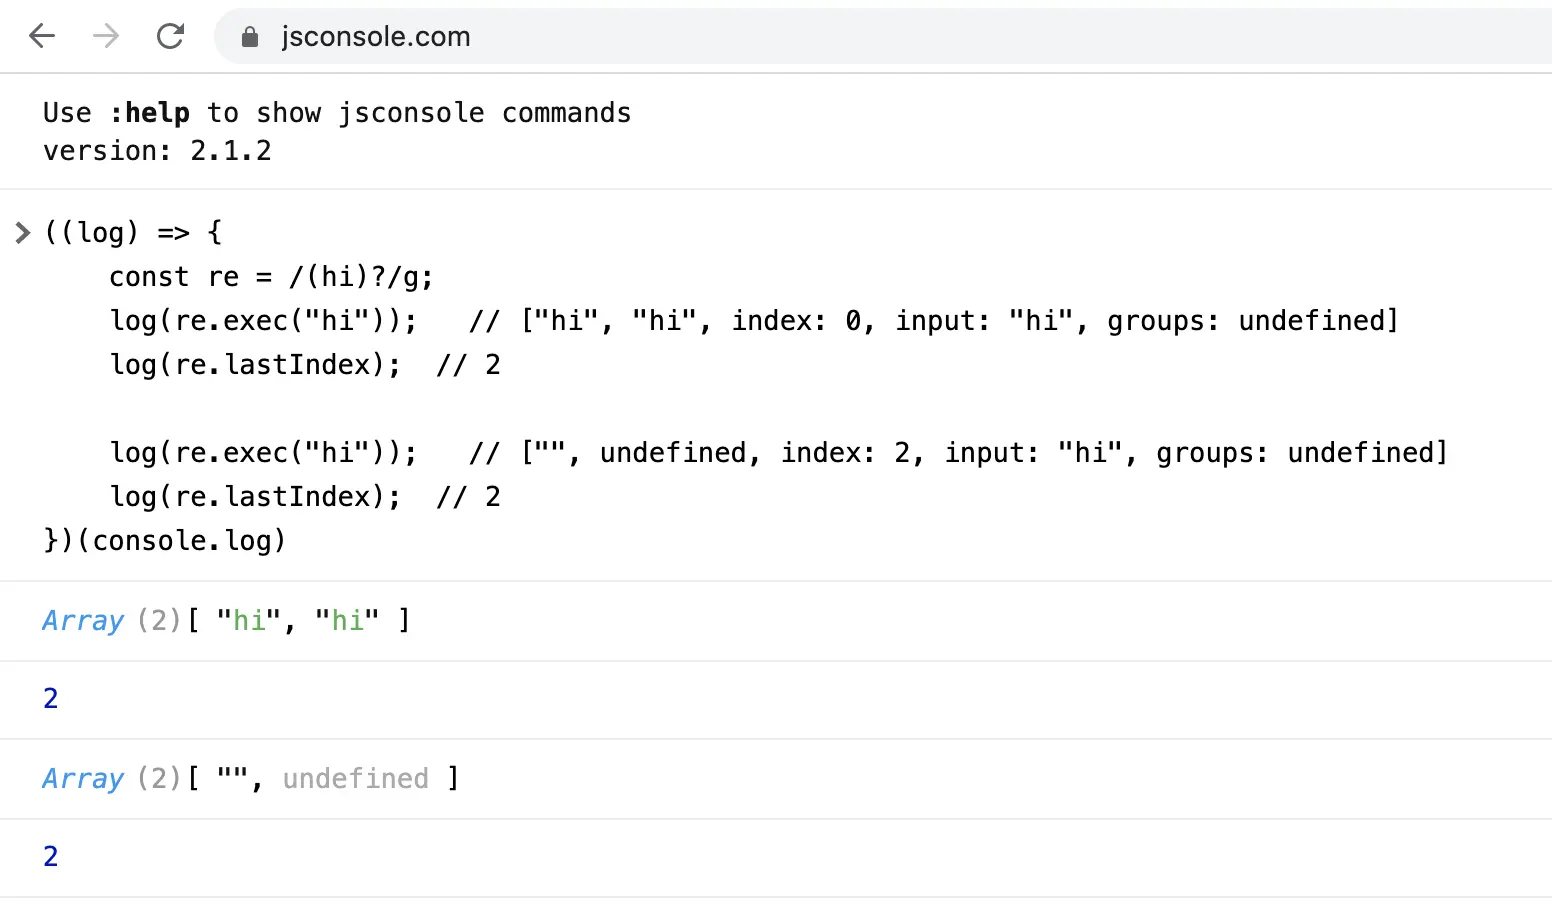Click the browser forward arrow
Screen dimensions: 1552x900
click(106, 37)
